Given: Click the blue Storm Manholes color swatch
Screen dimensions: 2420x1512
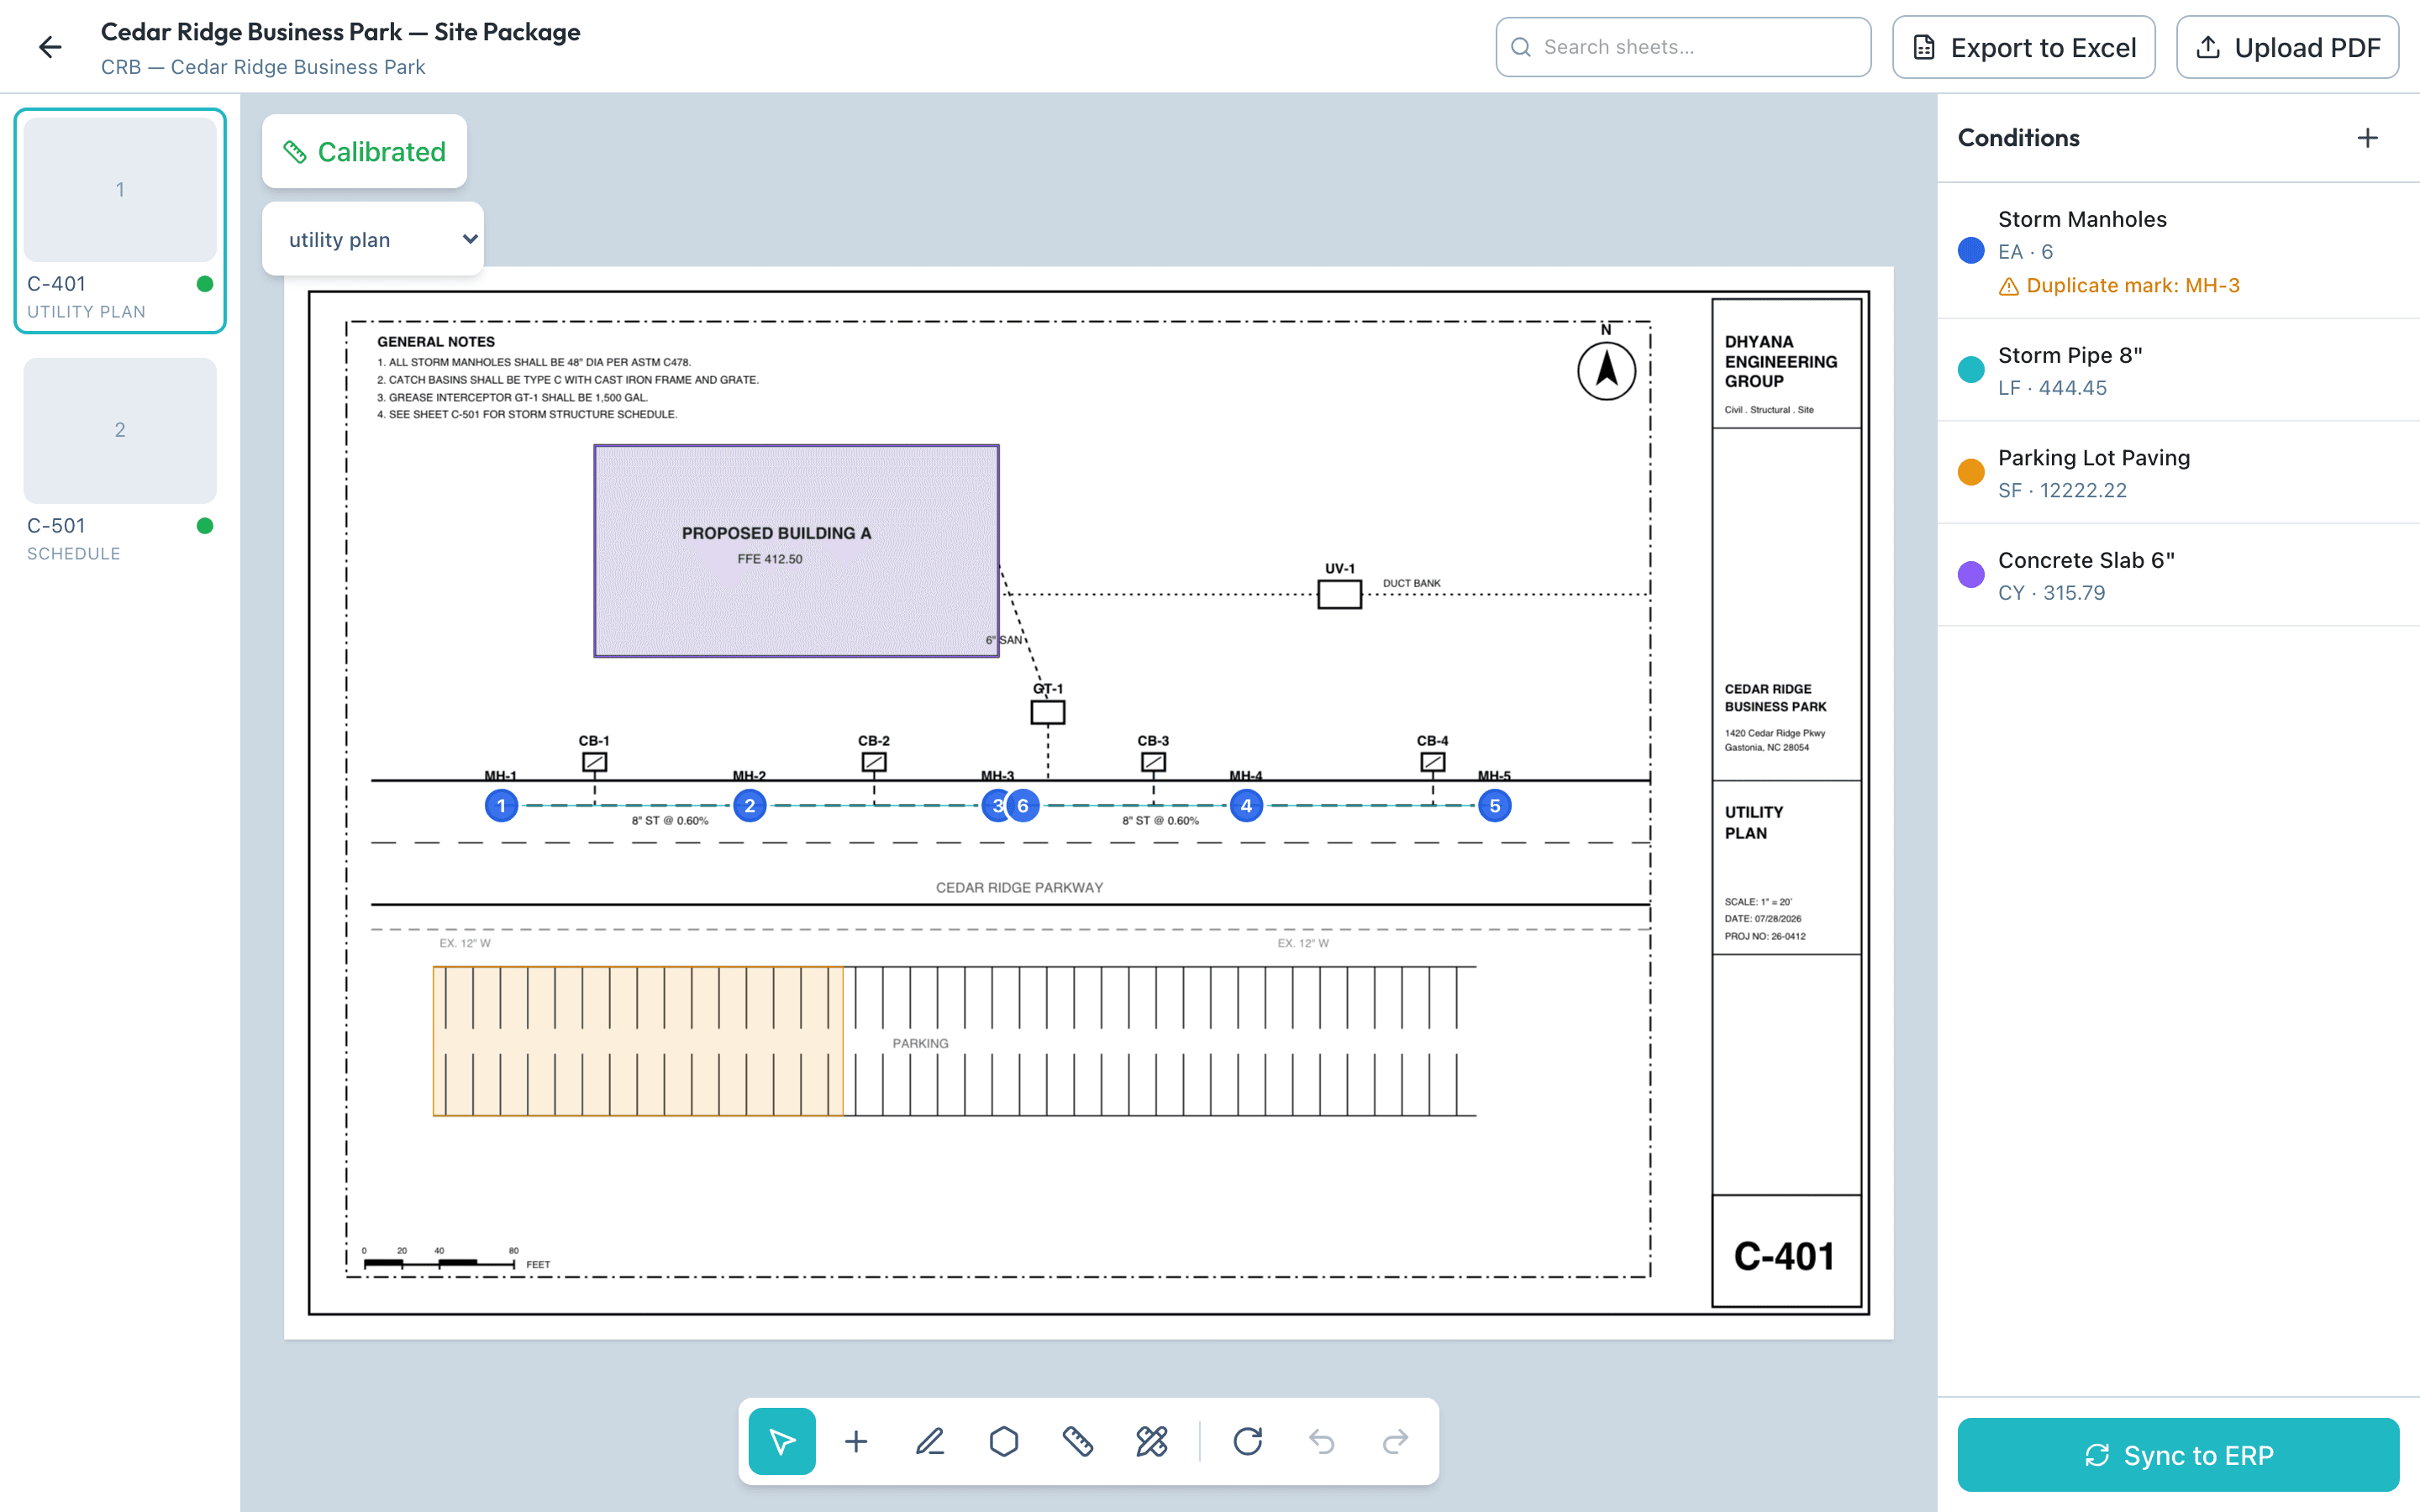Looking at the screenshot, I should 1971,250.
